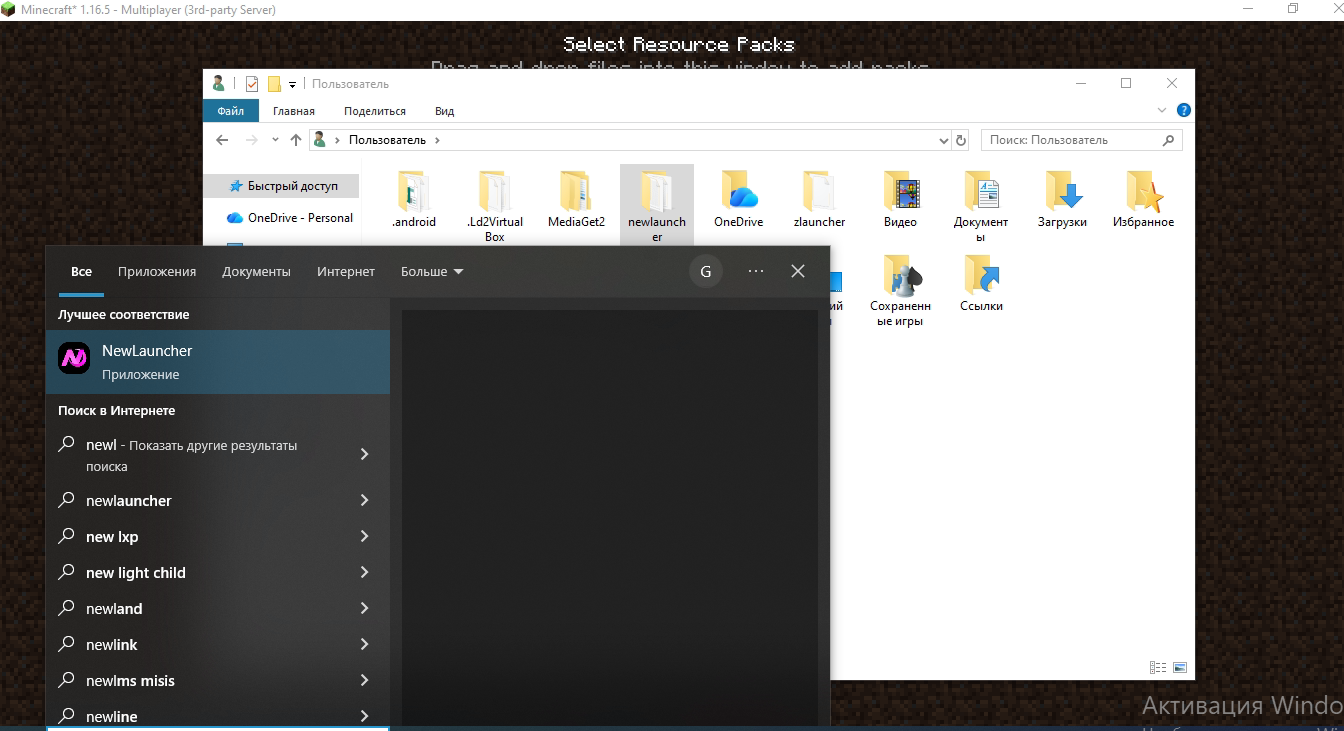This screenshot has height=731, width=1344.
Task: Open the MediaGet2 folder
Action: (x=576, y=199)
